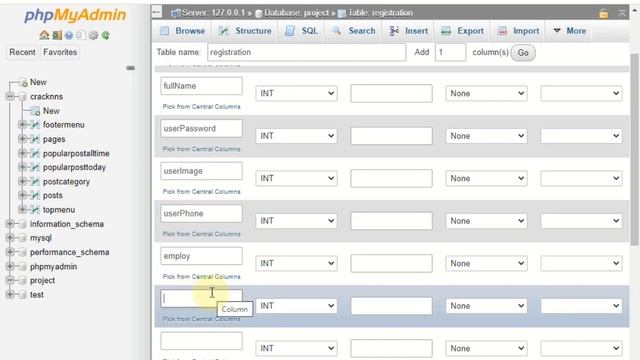640x360 pixels.
Task: Expand the test database node
Action: [x=10, y=295]
